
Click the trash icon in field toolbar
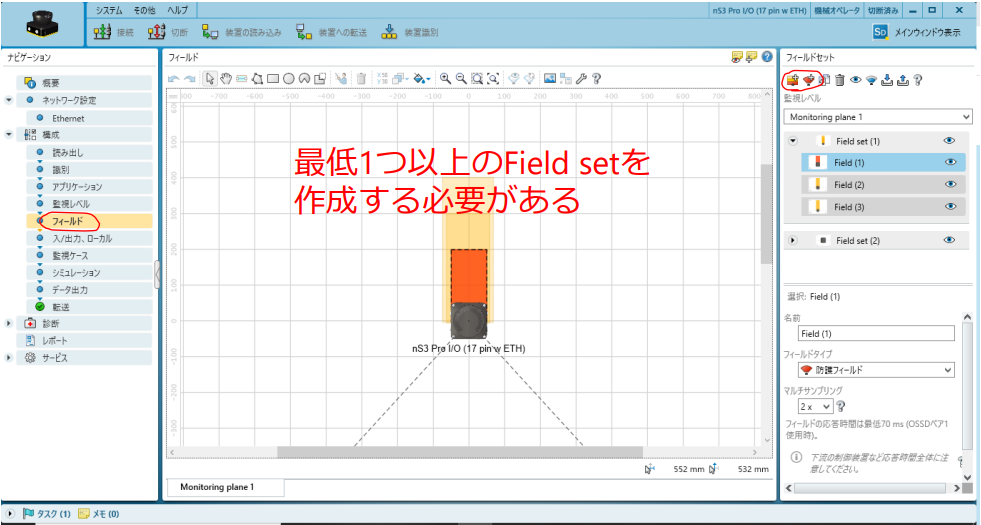(x=361, y=79)
